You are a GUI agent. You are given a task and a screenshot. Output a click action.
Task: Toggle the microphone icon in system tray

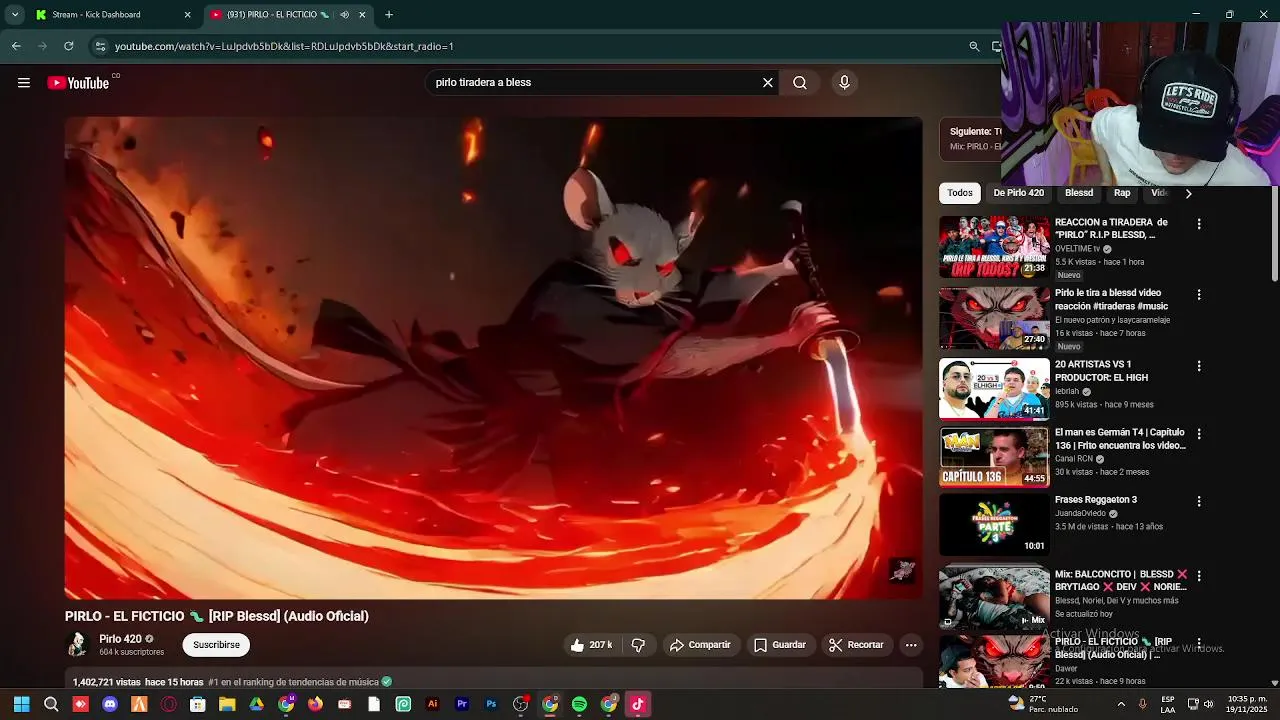pos(1143,704)
